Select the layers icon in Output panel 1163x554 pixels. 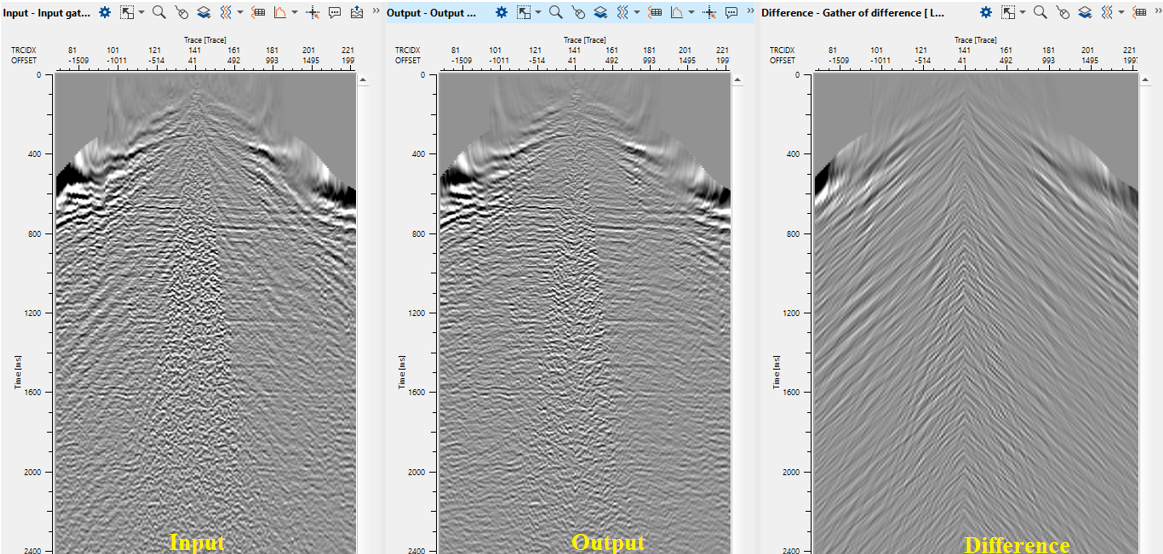tap(601, 13)
